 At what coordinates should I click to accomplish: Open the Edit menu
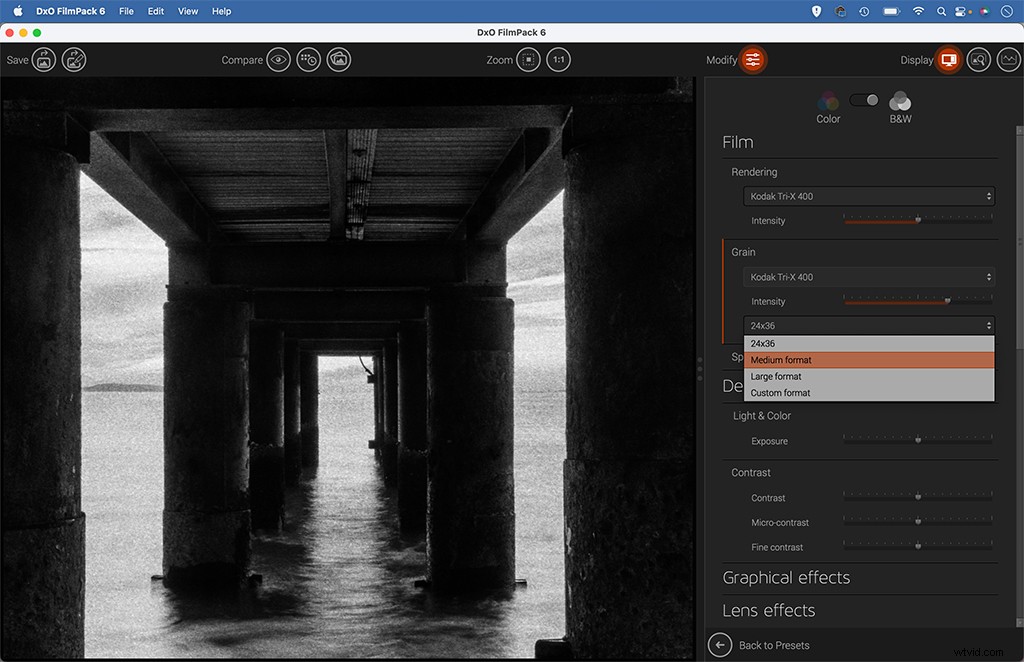tap(155, 11)
